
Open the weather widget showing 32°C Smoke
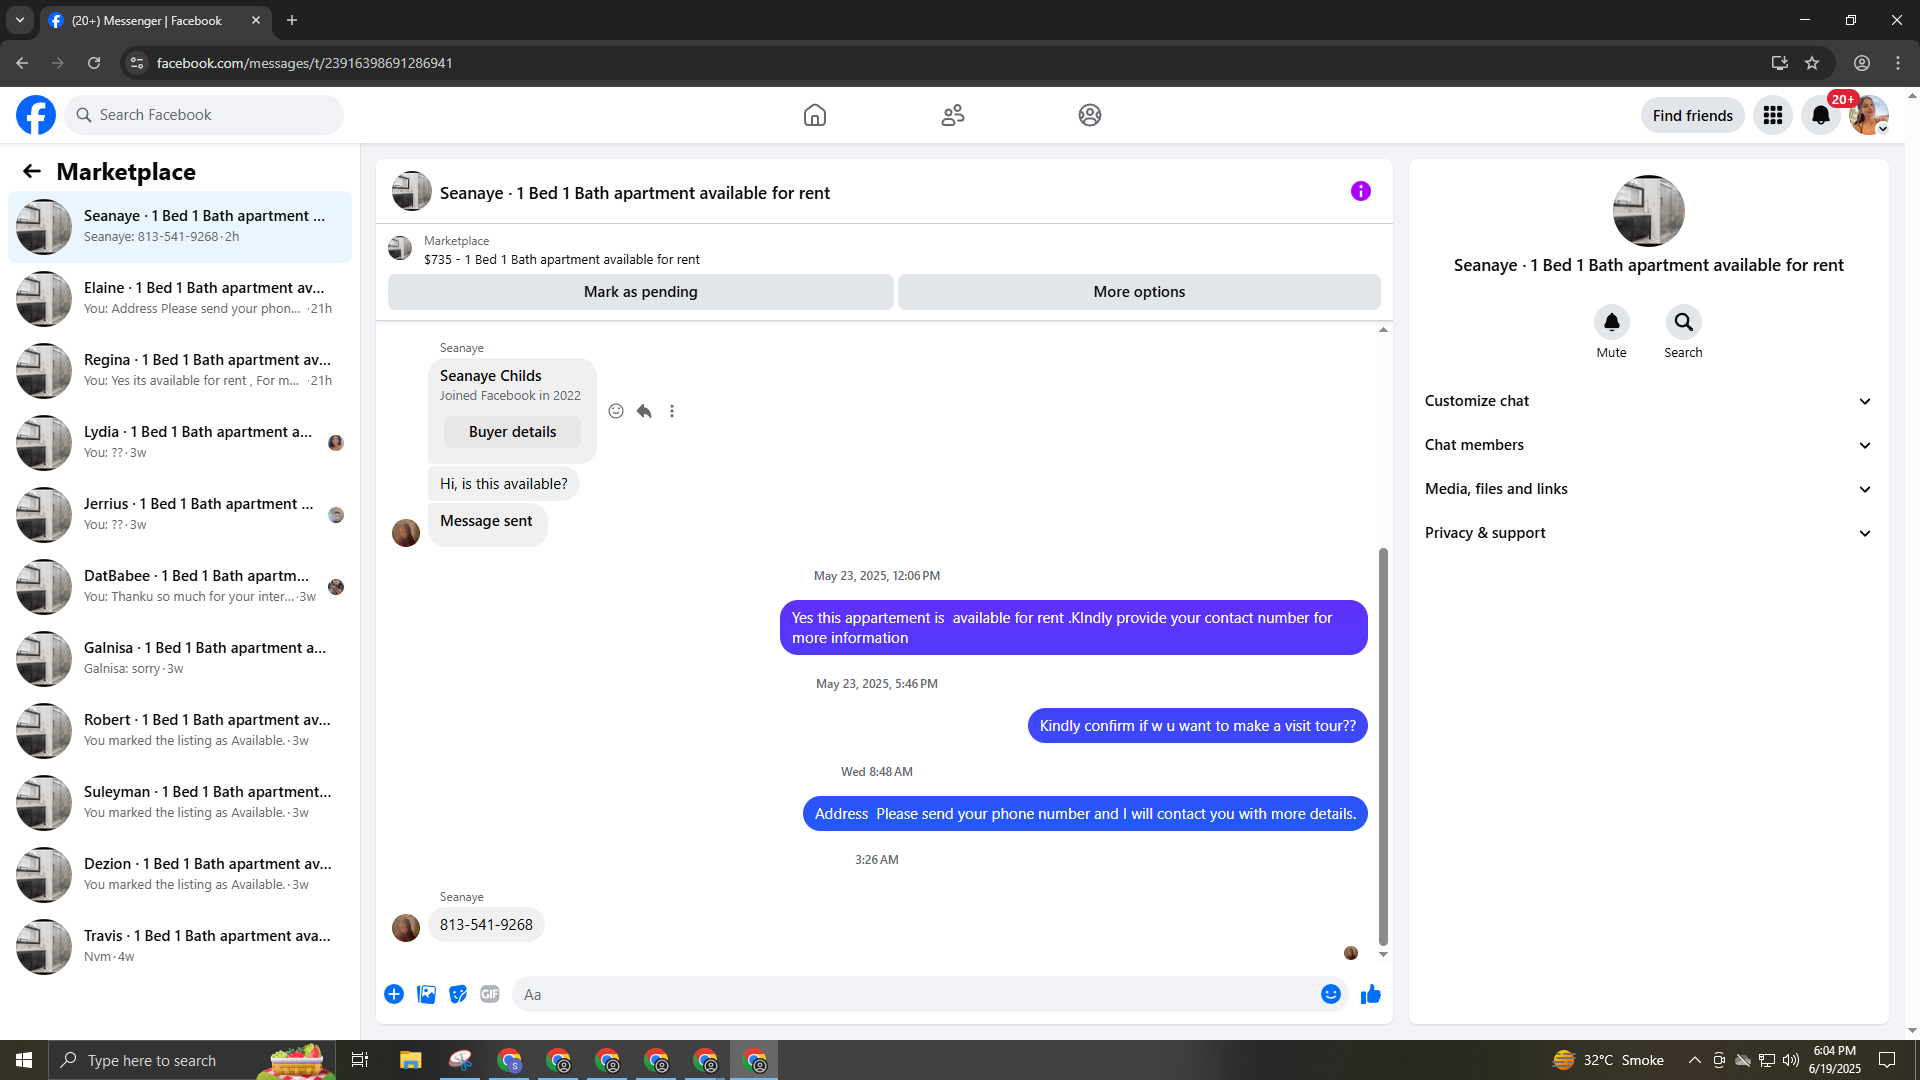point(1608,1060)
